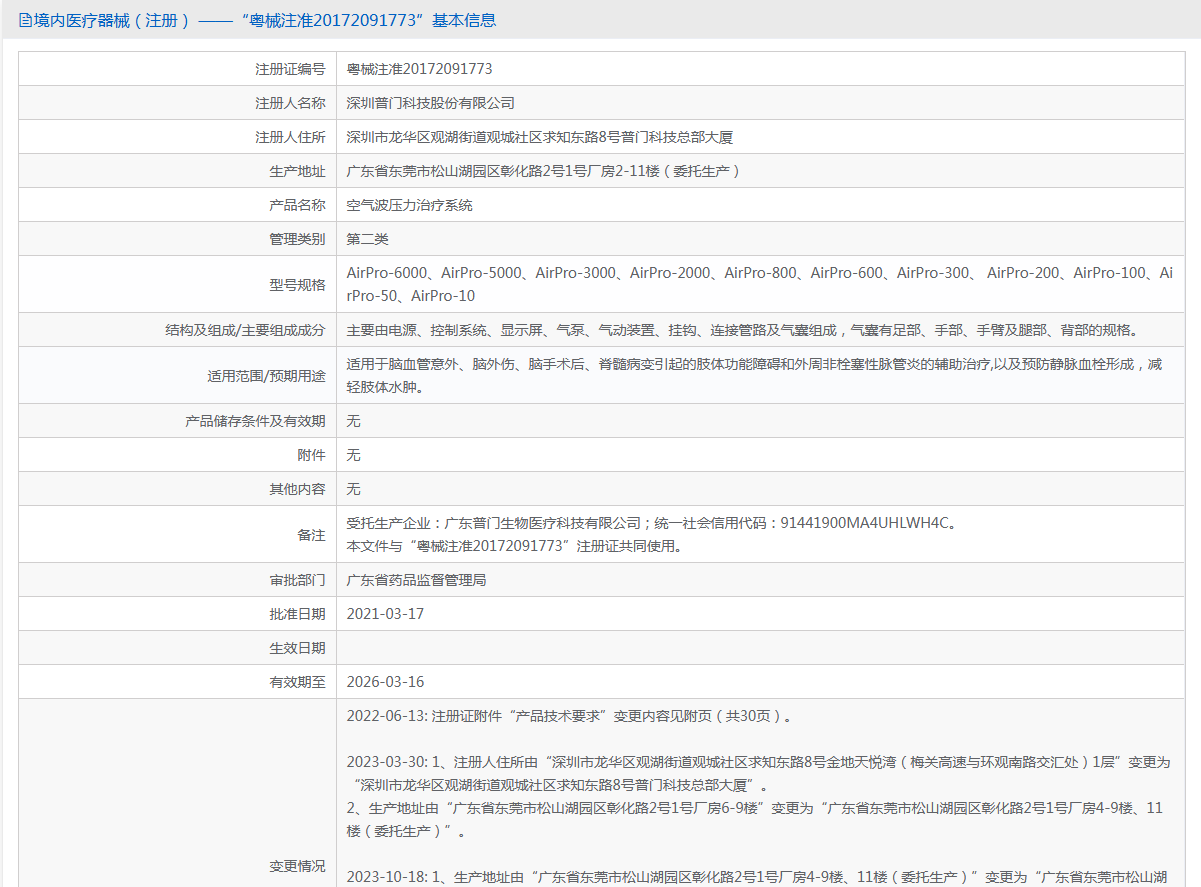The height and width of the screenshot is (887, 1201).
Task: Click registrant name 深圳普门科技股份有限公司
Action: (430, 103)
